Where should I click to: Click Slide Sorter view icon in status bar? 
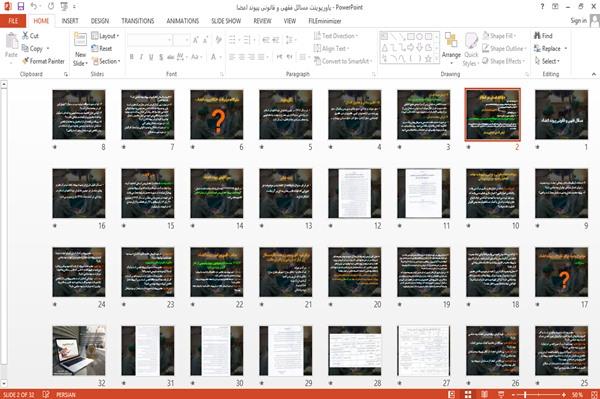[x=468, y=394]
